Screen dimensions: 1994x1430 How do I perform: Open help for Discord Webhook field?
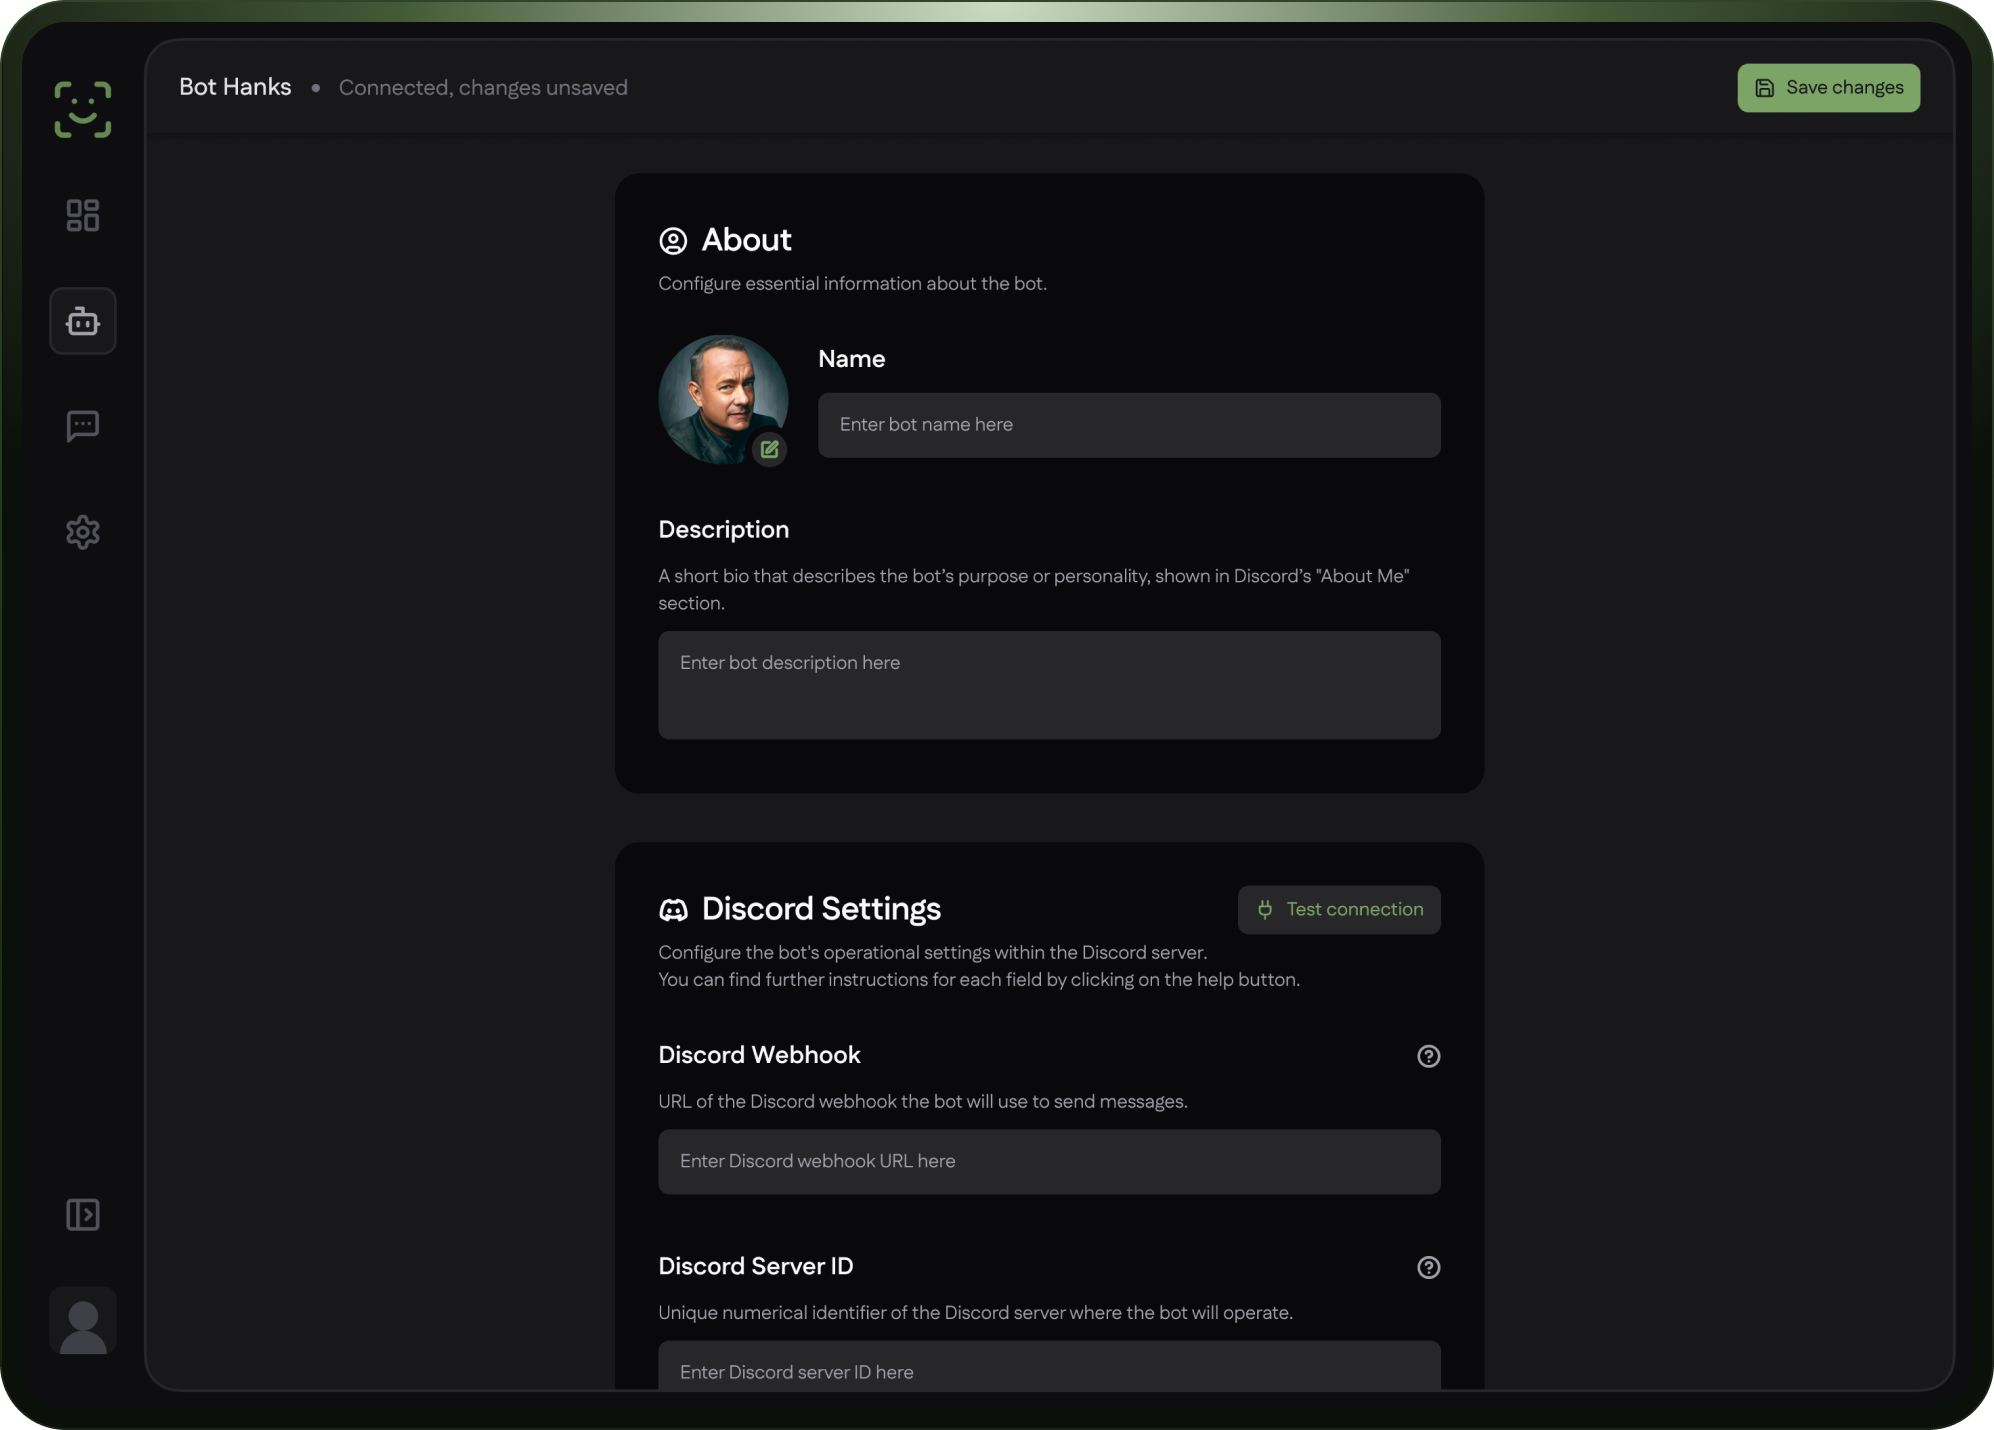pos(1428,1056)
